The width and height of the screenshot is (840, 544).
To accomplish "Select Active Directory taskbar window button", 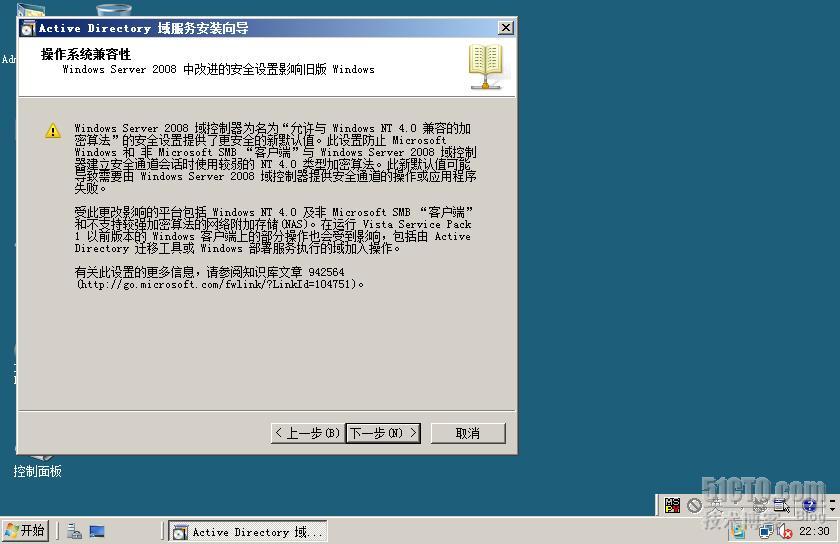I will tap(248, 531).
